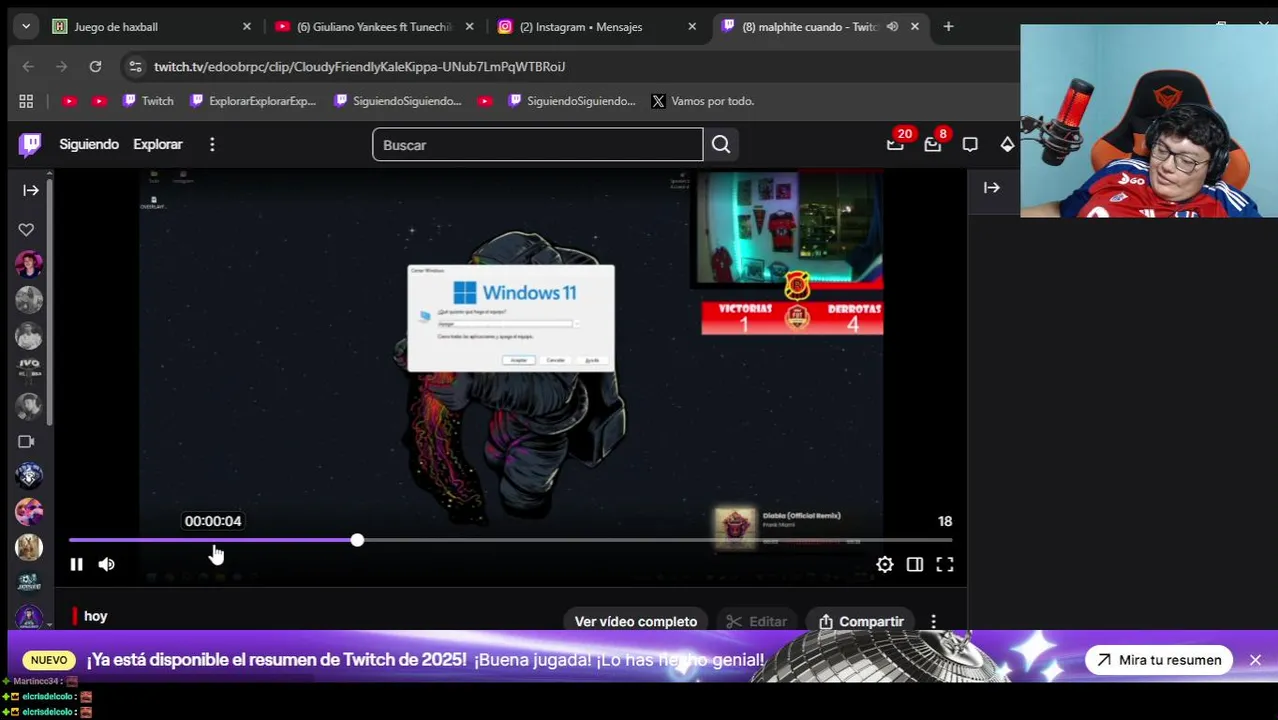Go to the Twitch home logo
1278x720 pixels.
coord(30,145)
